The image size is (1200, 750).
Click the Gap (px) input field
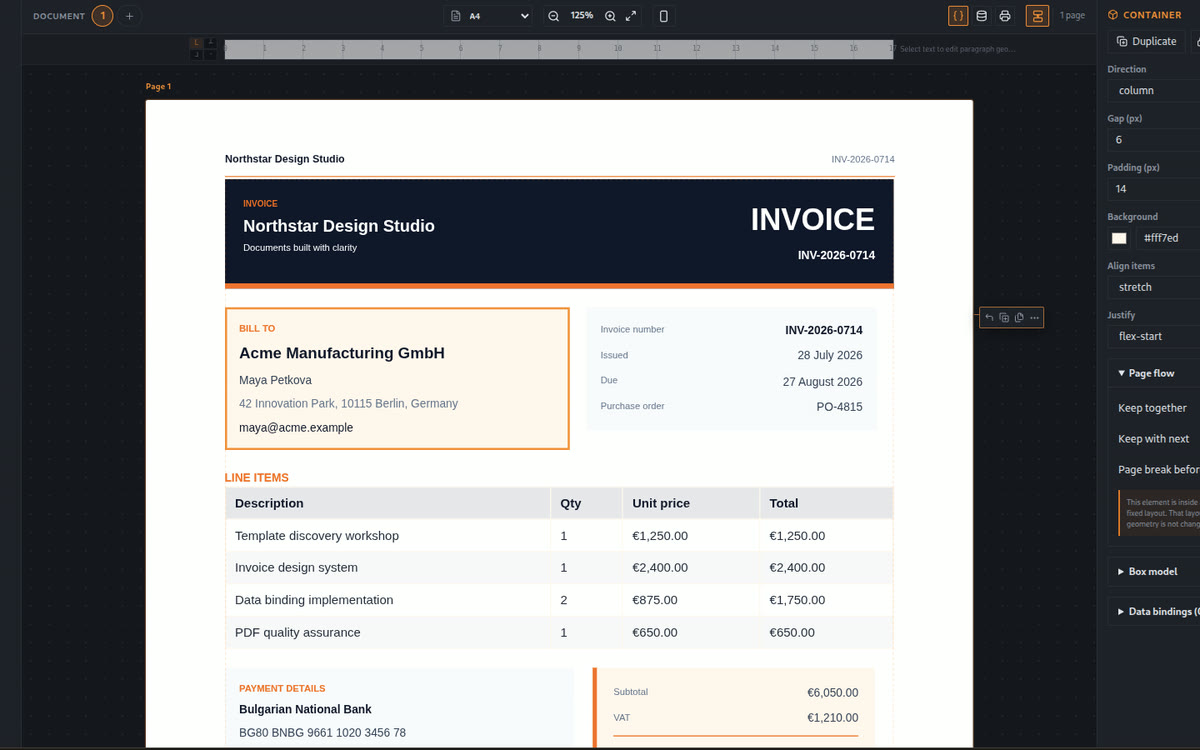(1154, 139)
